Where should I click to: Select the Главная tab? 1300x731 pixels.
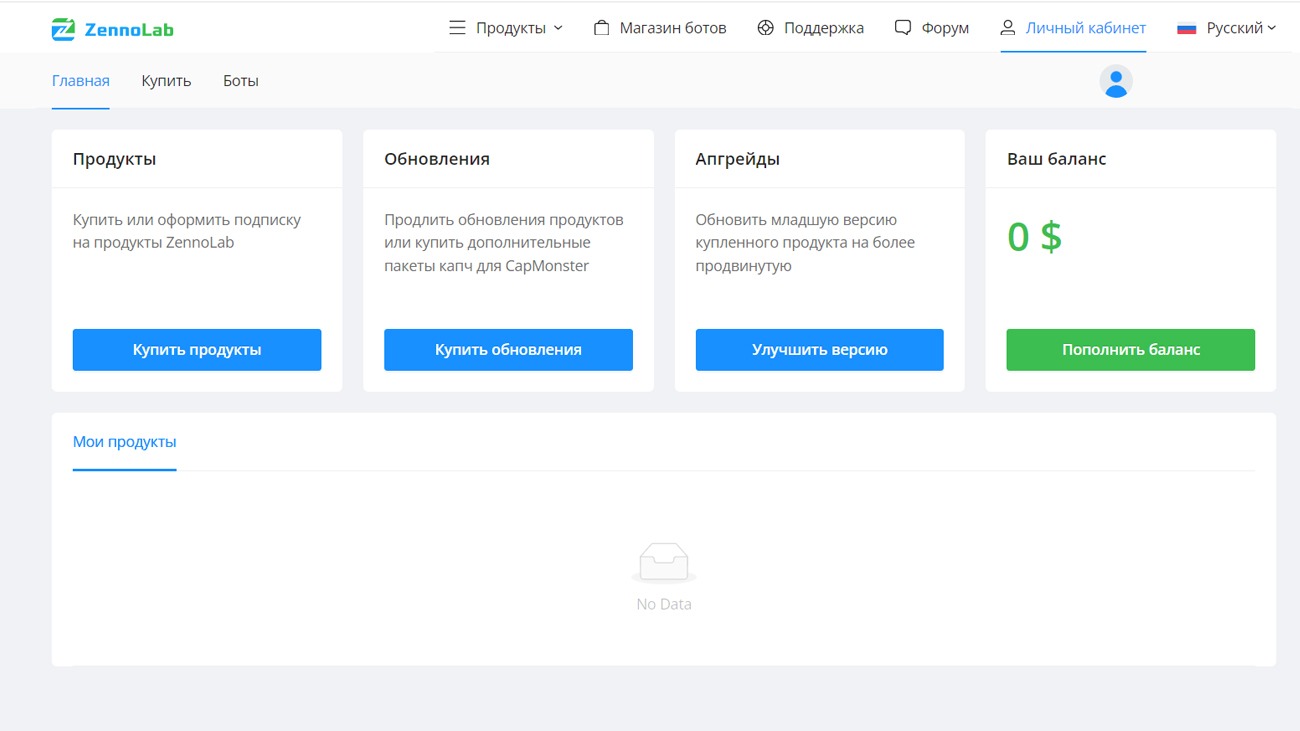coord(81,81)
